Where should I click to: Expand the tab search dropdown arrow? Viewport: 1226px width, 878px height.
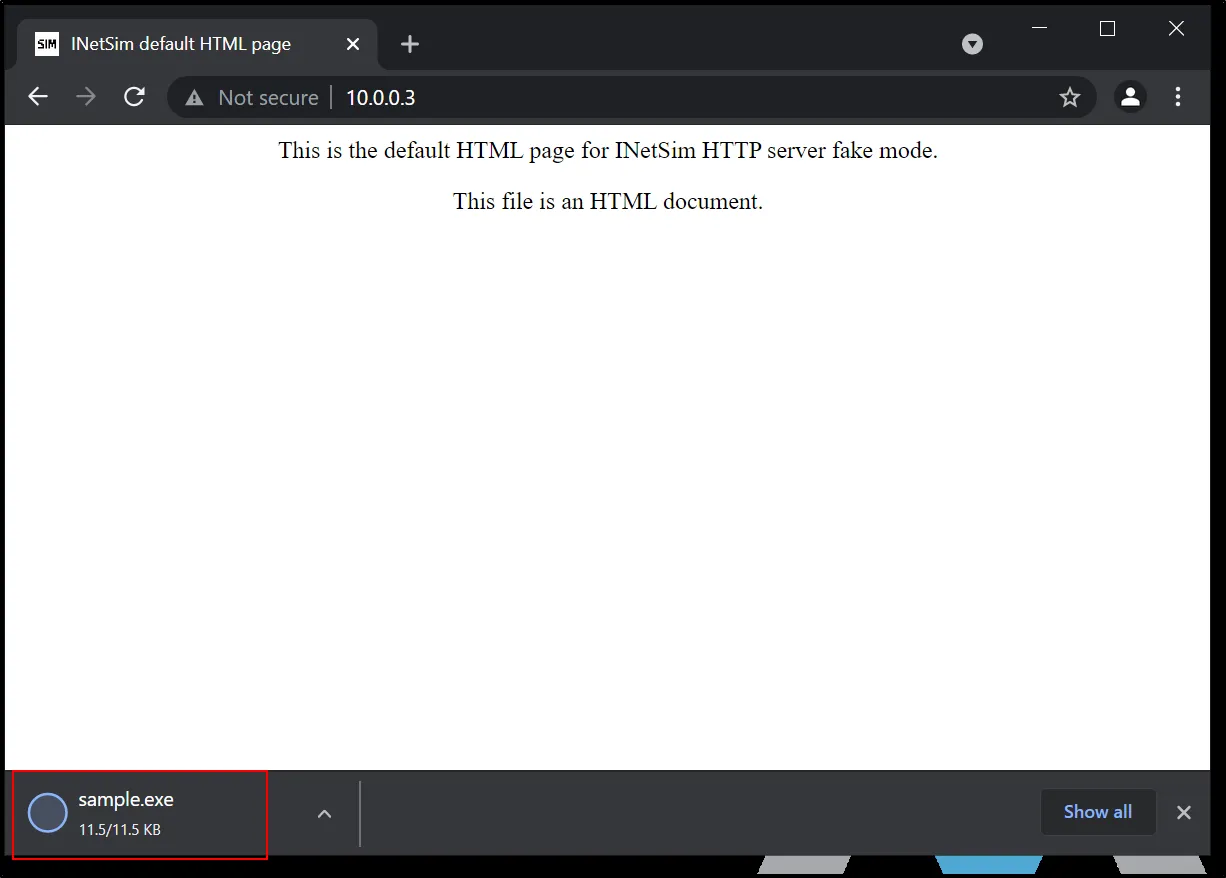pos(972,44)
